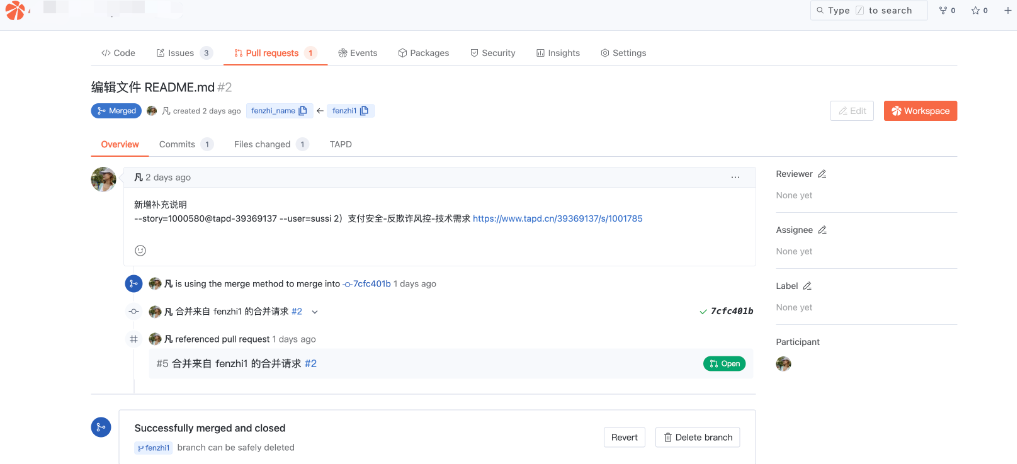Click the Delete branch button
The image size is (1017, 464).
pyautogui.click(x=697, y=437)
